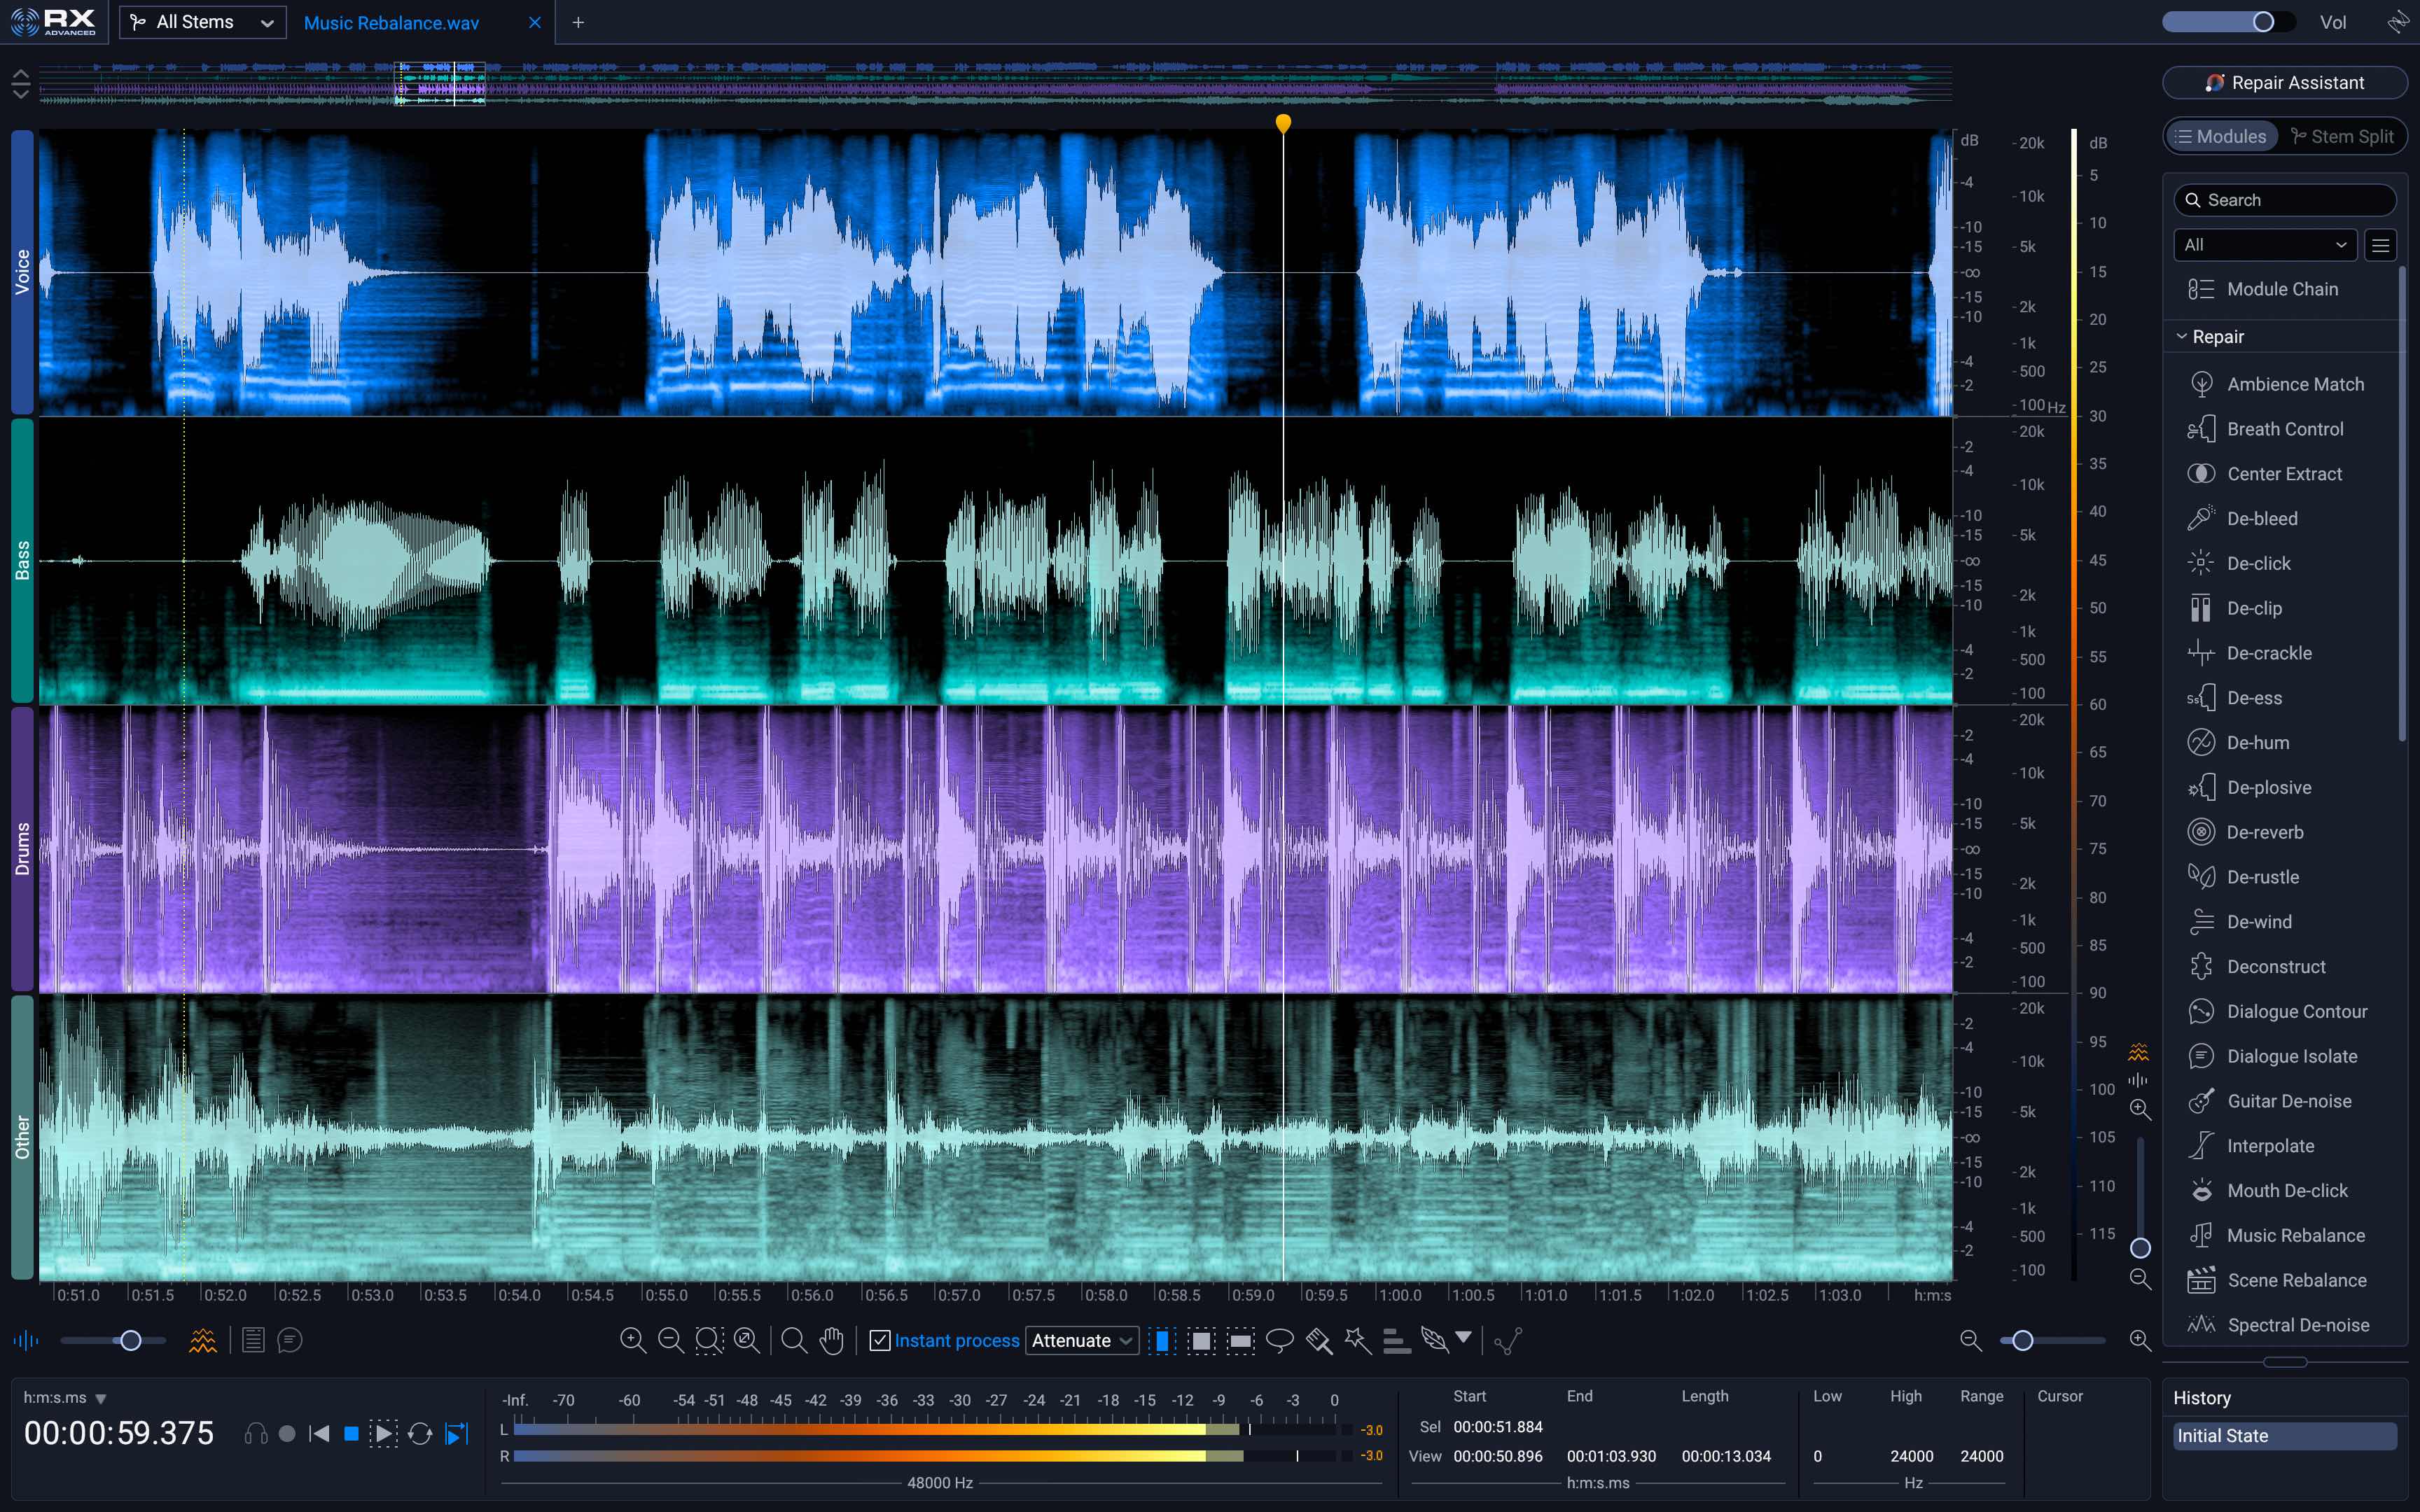Switch to the Stem Split tab

[2344, 135]
